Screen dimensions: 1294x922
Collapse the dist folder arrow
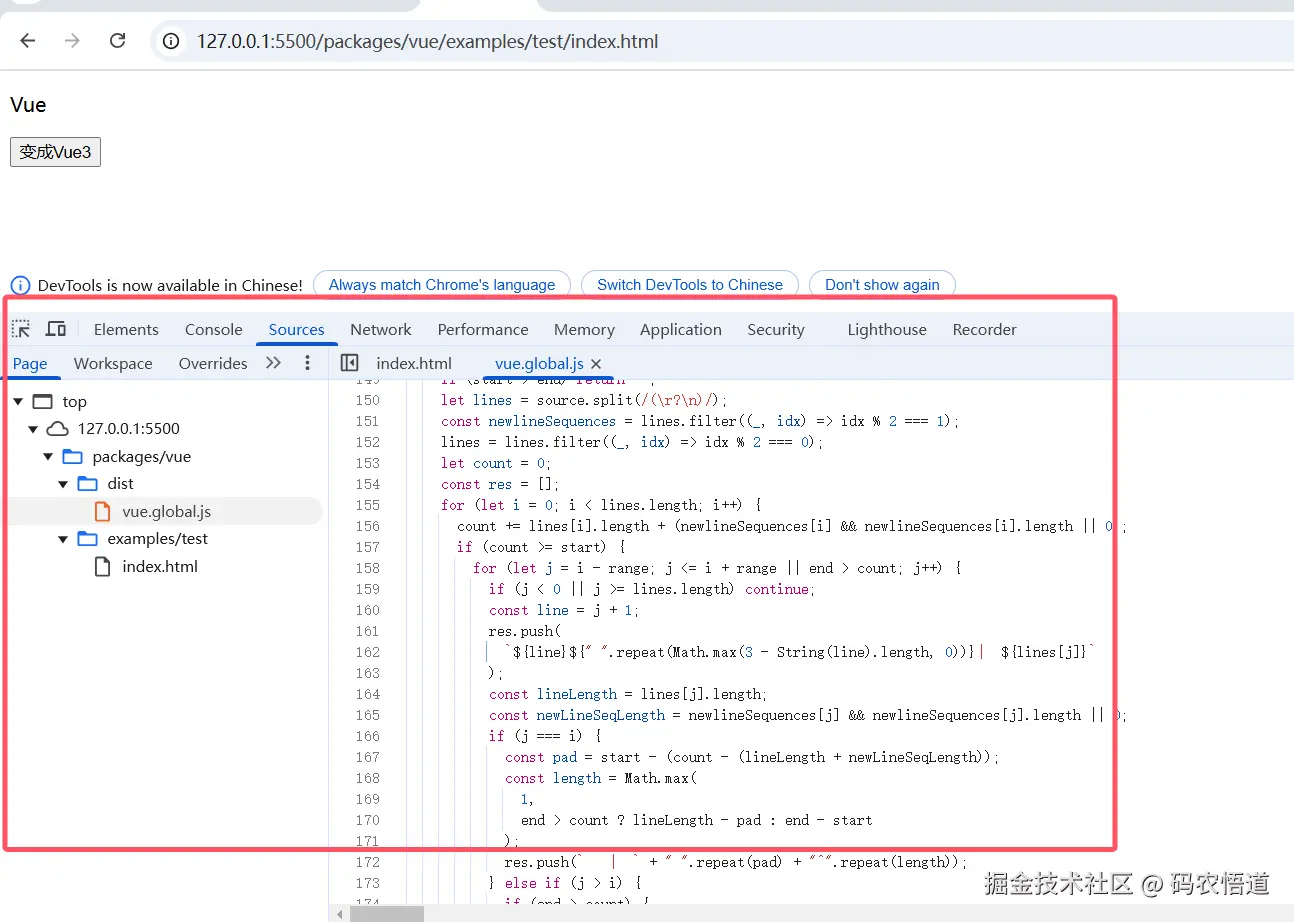[x=63, y=484]
